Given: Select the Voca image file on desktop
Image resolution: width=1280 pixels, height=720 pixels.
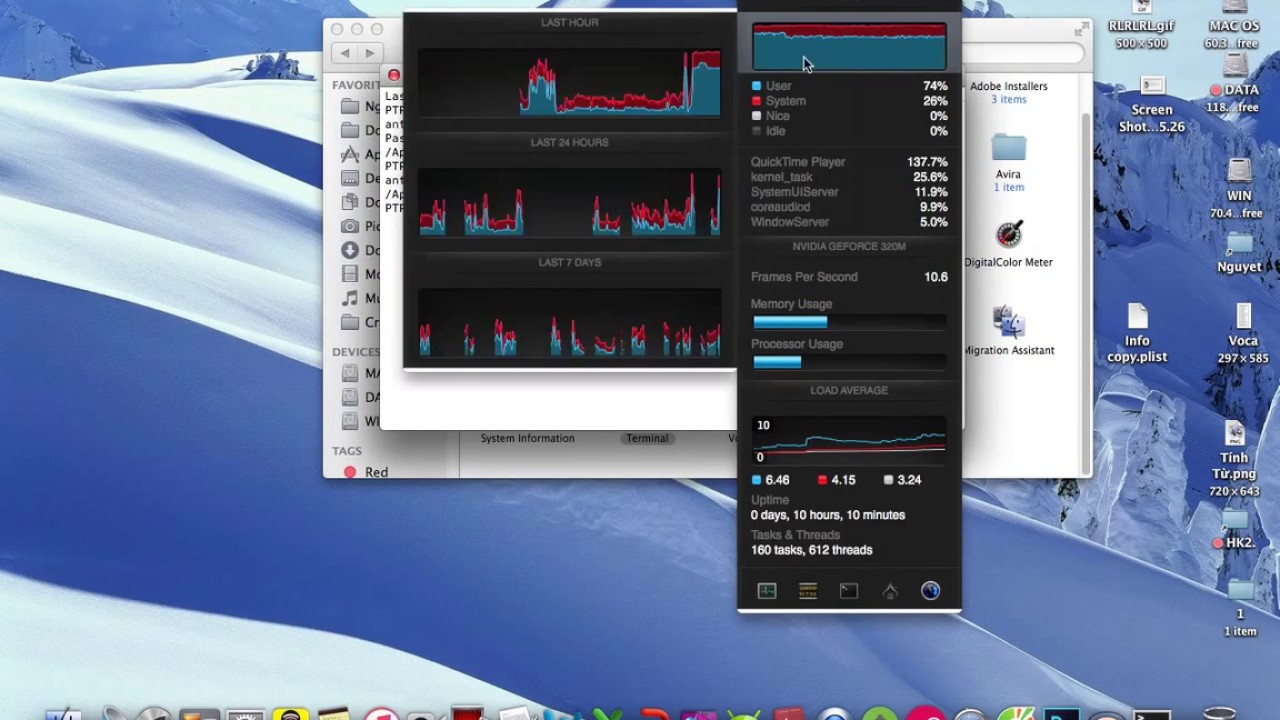Looking at the screenshot, I should point(1243,333).
